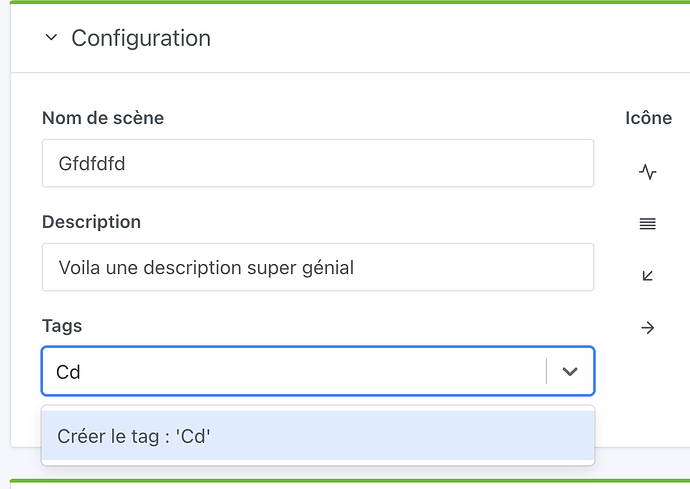Screen dimensions: 690x489
Task: Select the right arrow icon
Action: pyautogui.click(x=647, y=327)
